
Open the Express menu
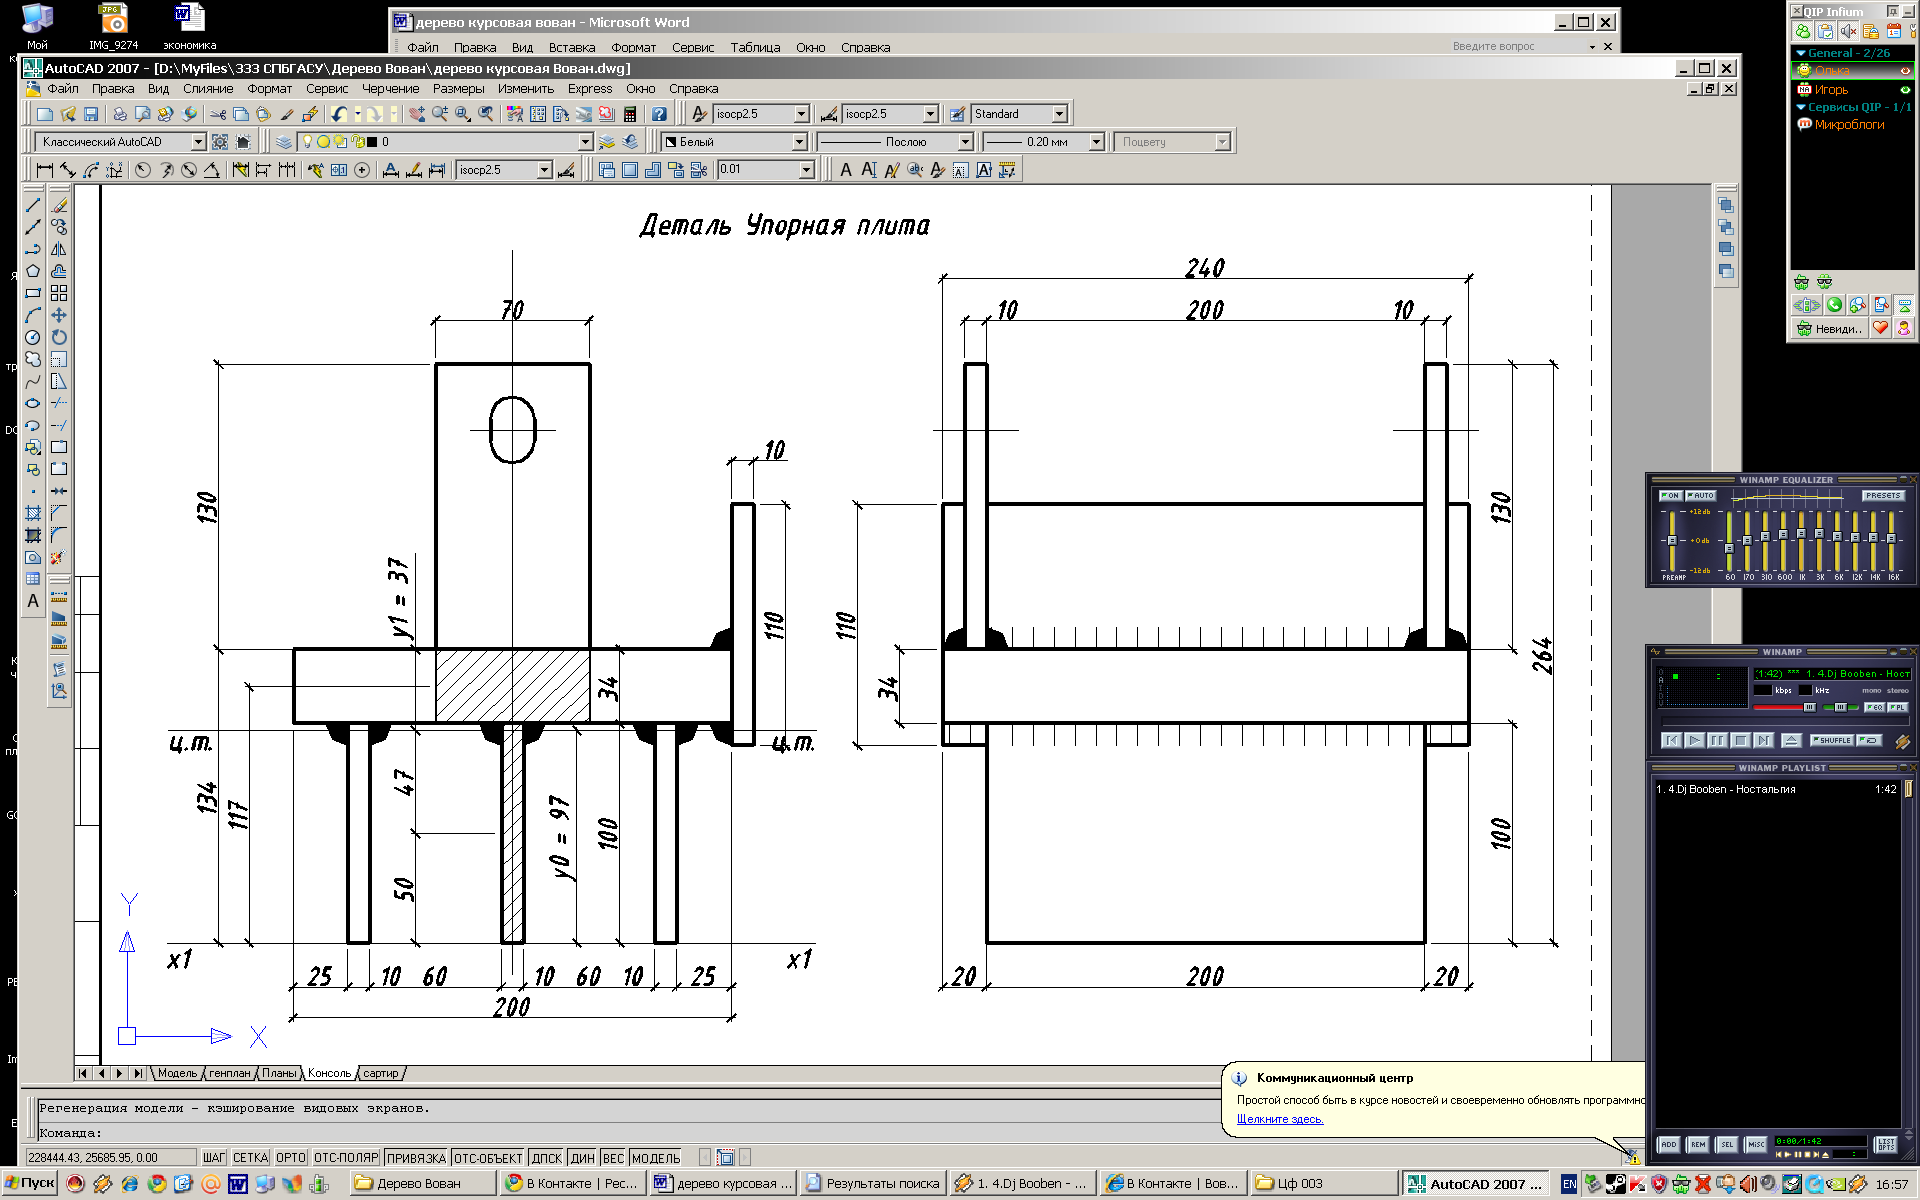pyautogui.click(x=590, y=89)
